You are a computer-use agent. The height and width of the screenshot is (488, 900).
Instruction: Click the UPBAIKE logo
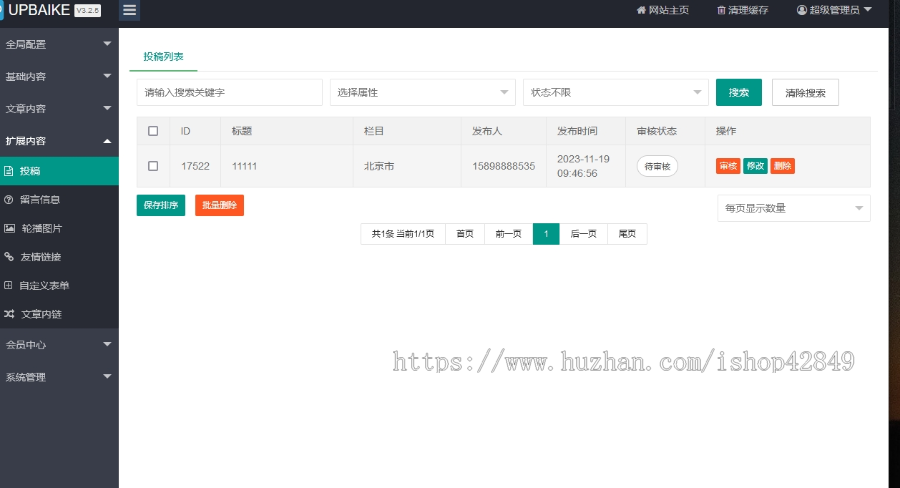pos(39,10)
